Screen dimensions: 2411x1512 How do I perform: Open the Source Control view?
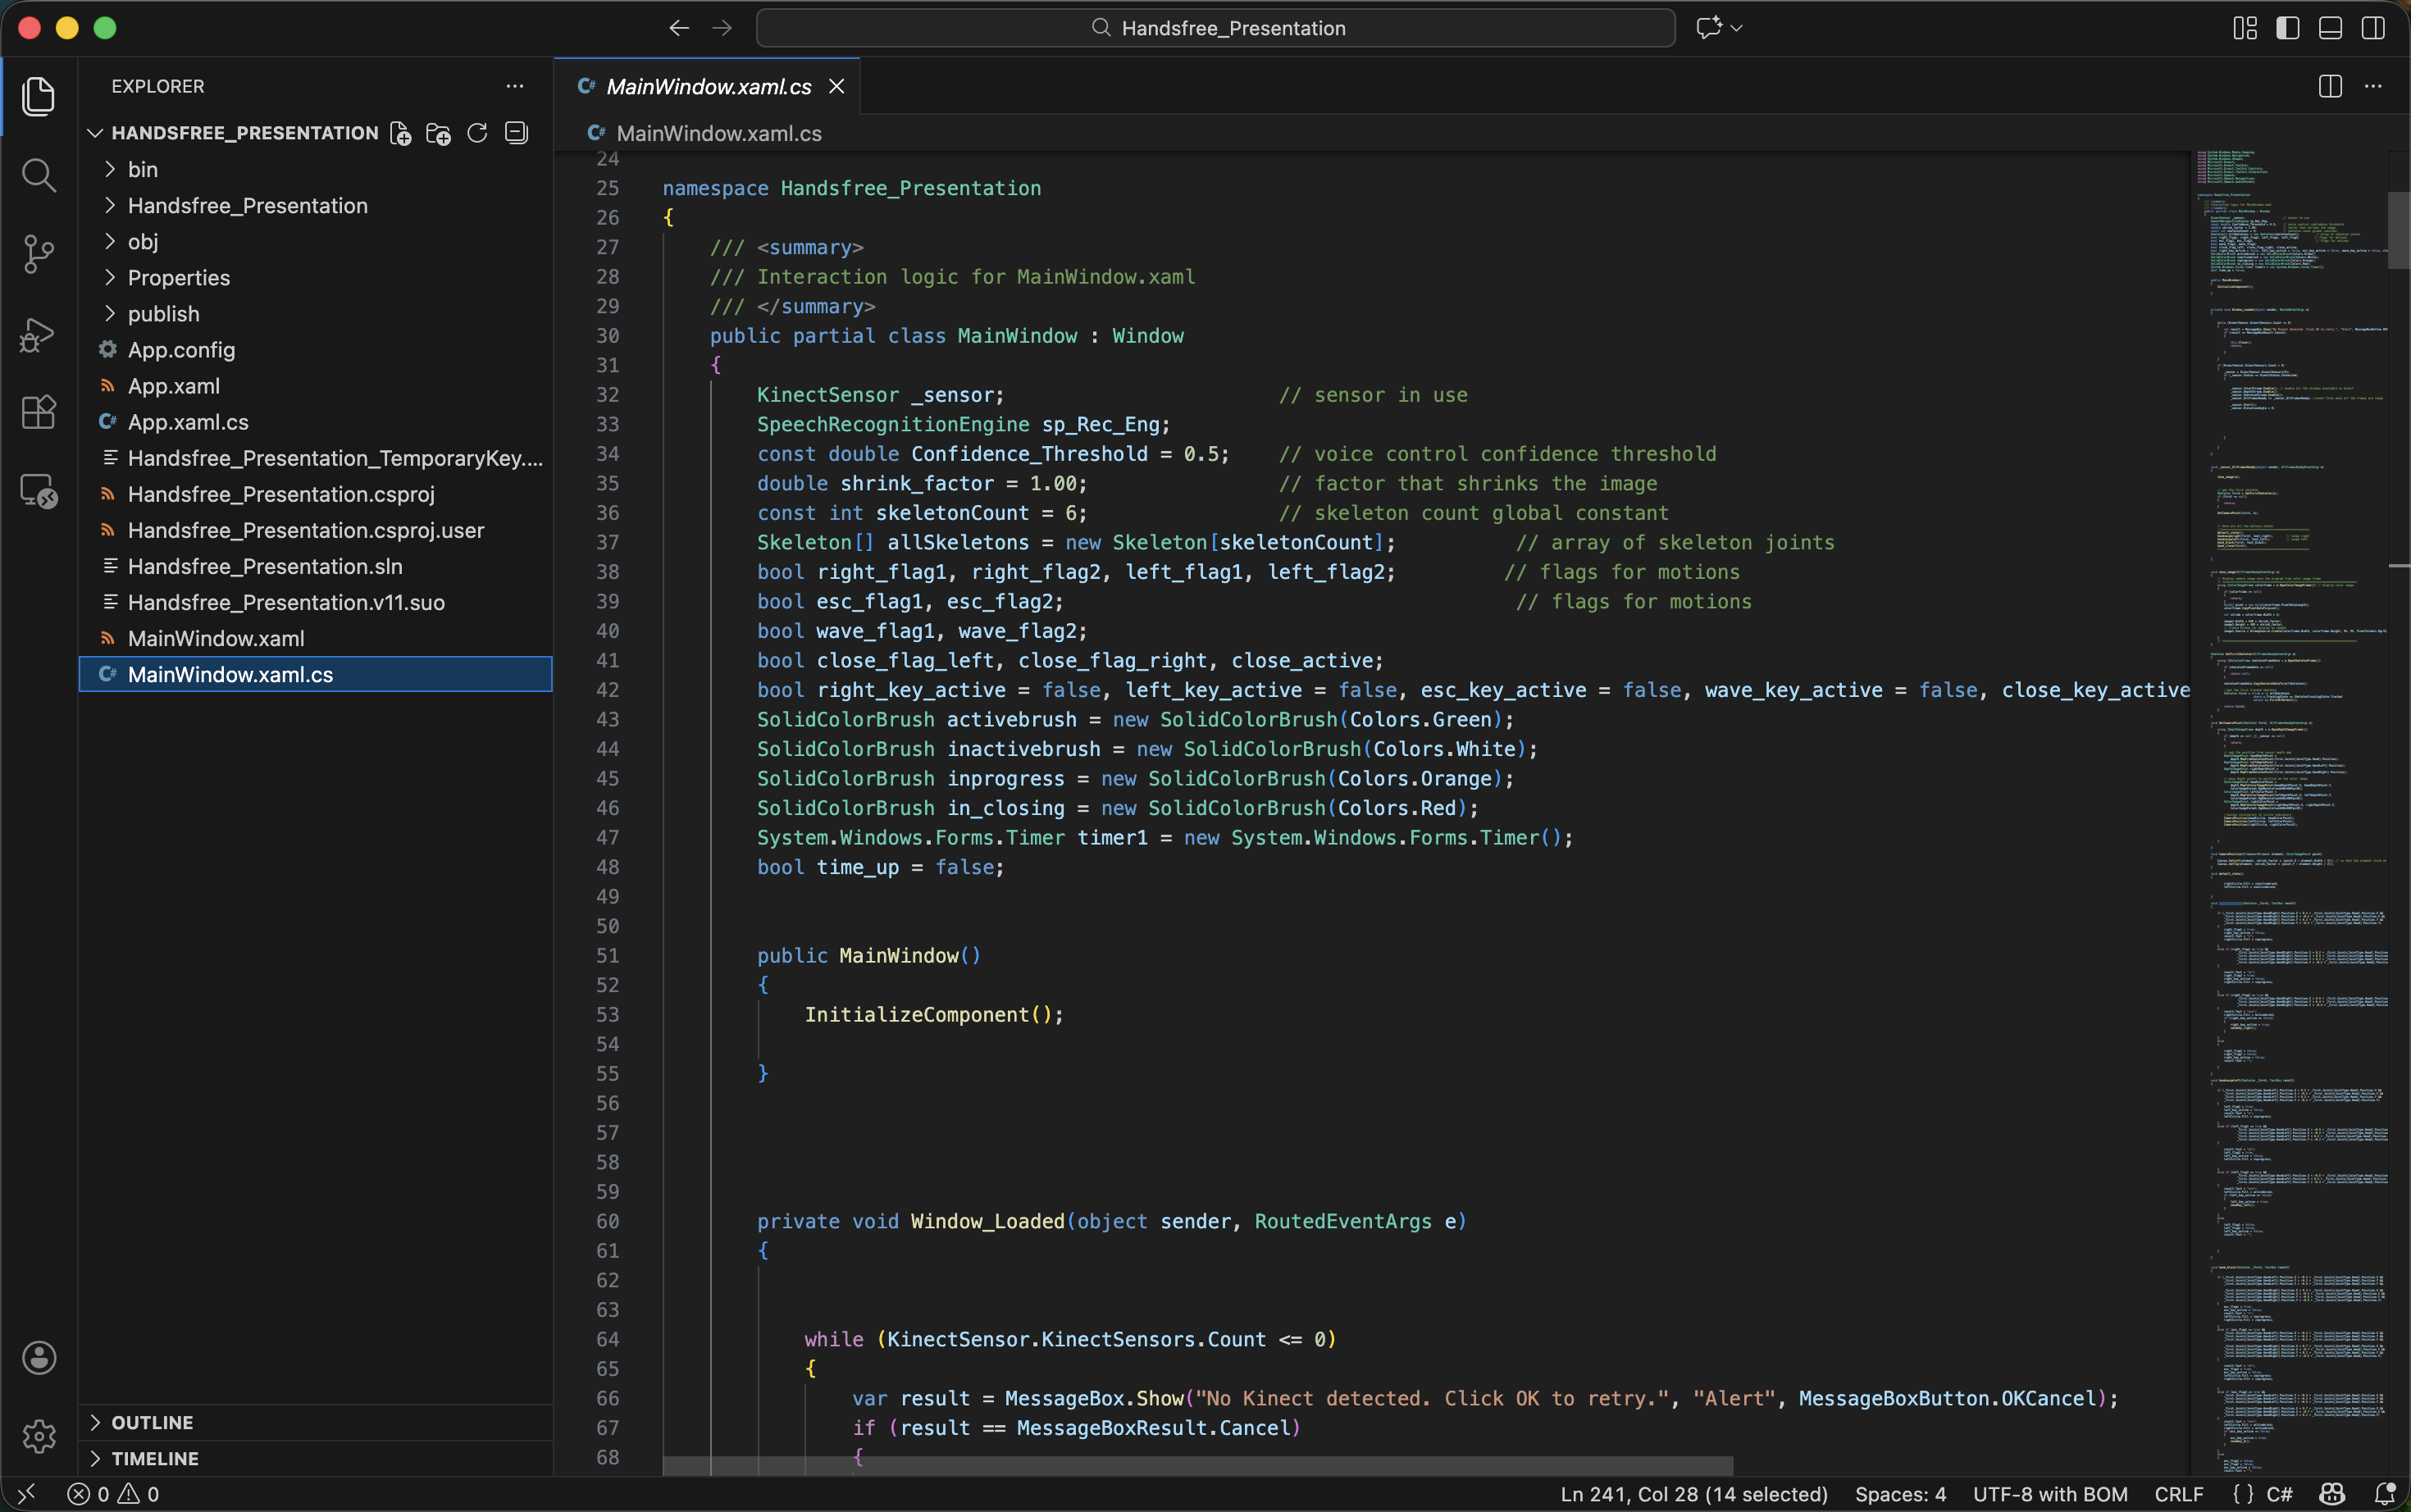[38, 254]
